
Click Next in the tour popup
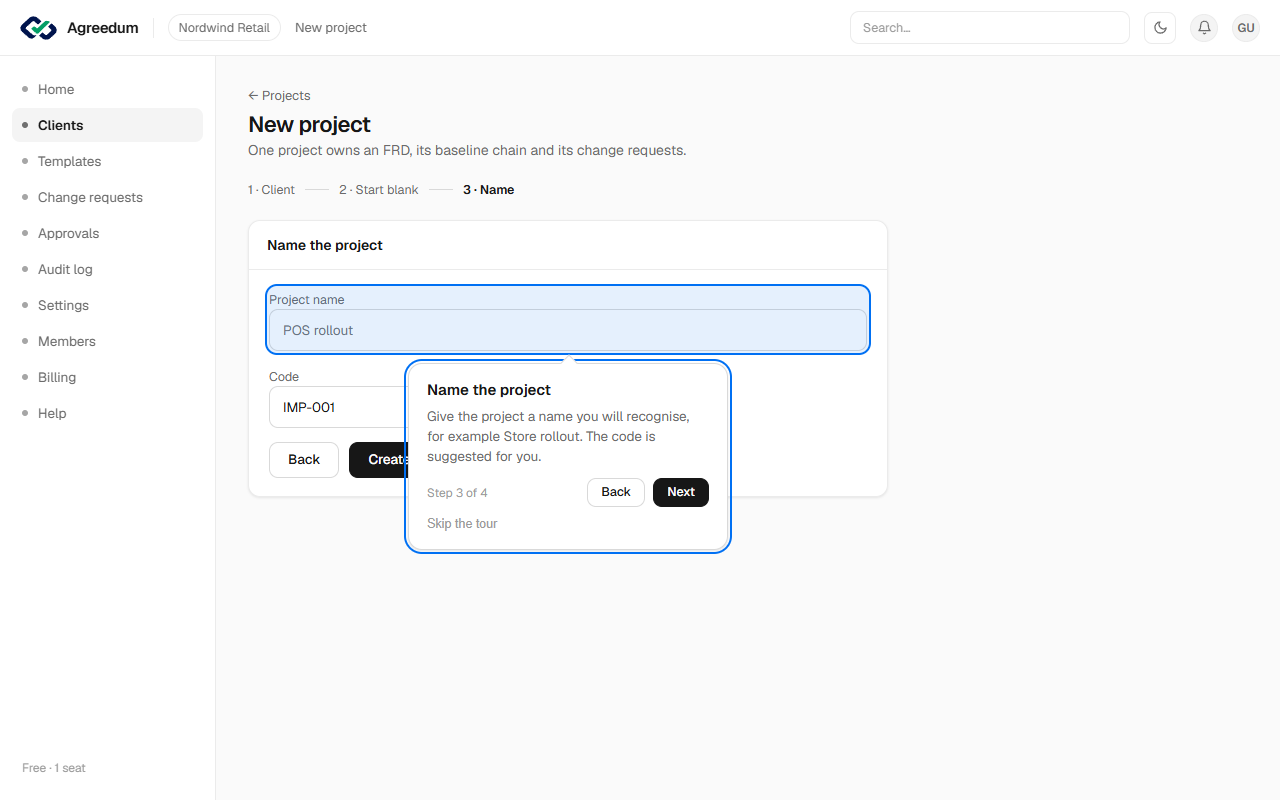pyautogui.click(x=681, y=492)
